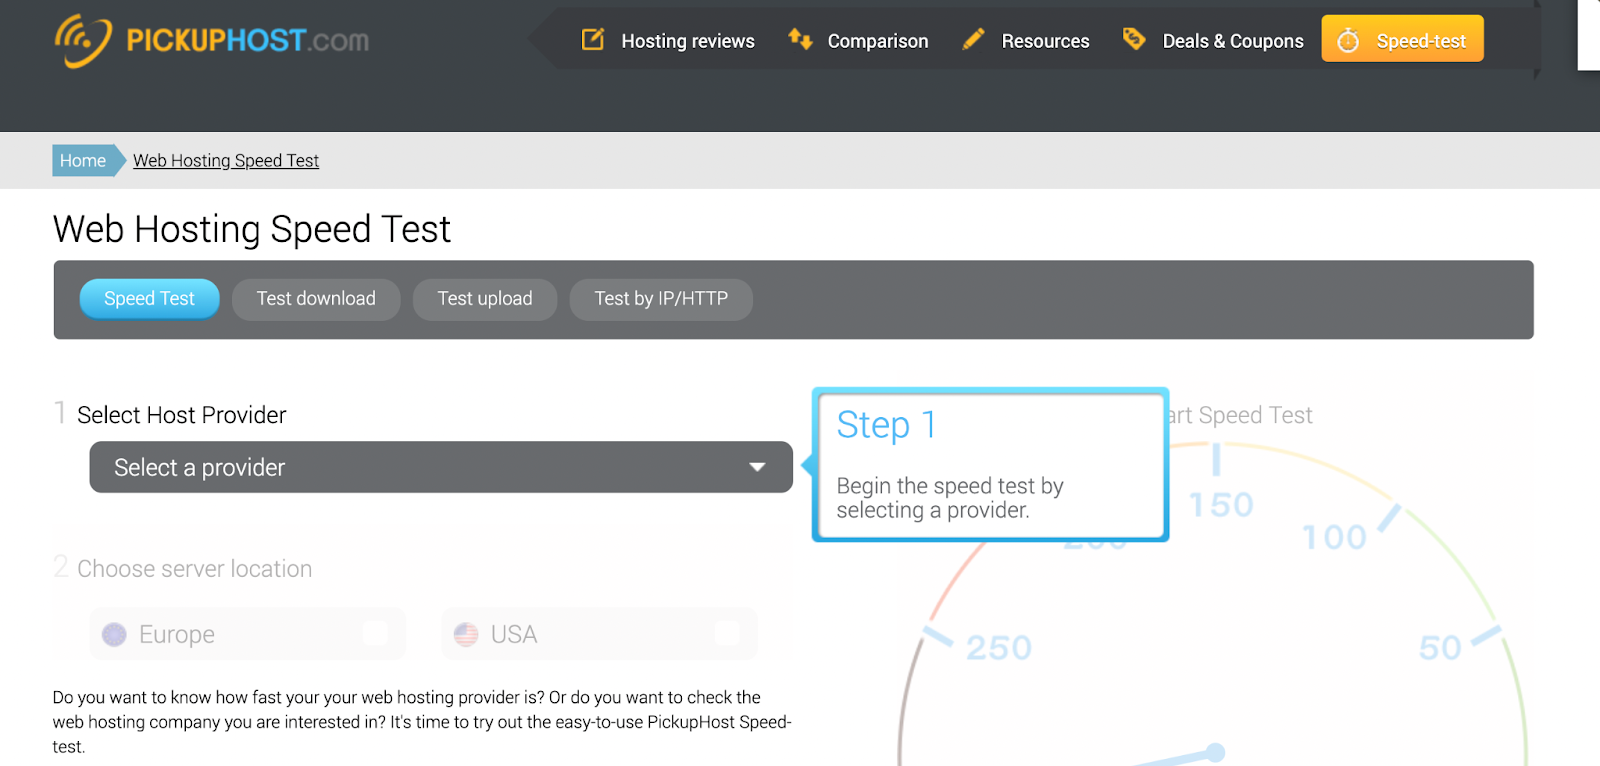Click the PickupHost signal logo icon
This screenshot has width=1600, height=766.
tap(83, 41)
